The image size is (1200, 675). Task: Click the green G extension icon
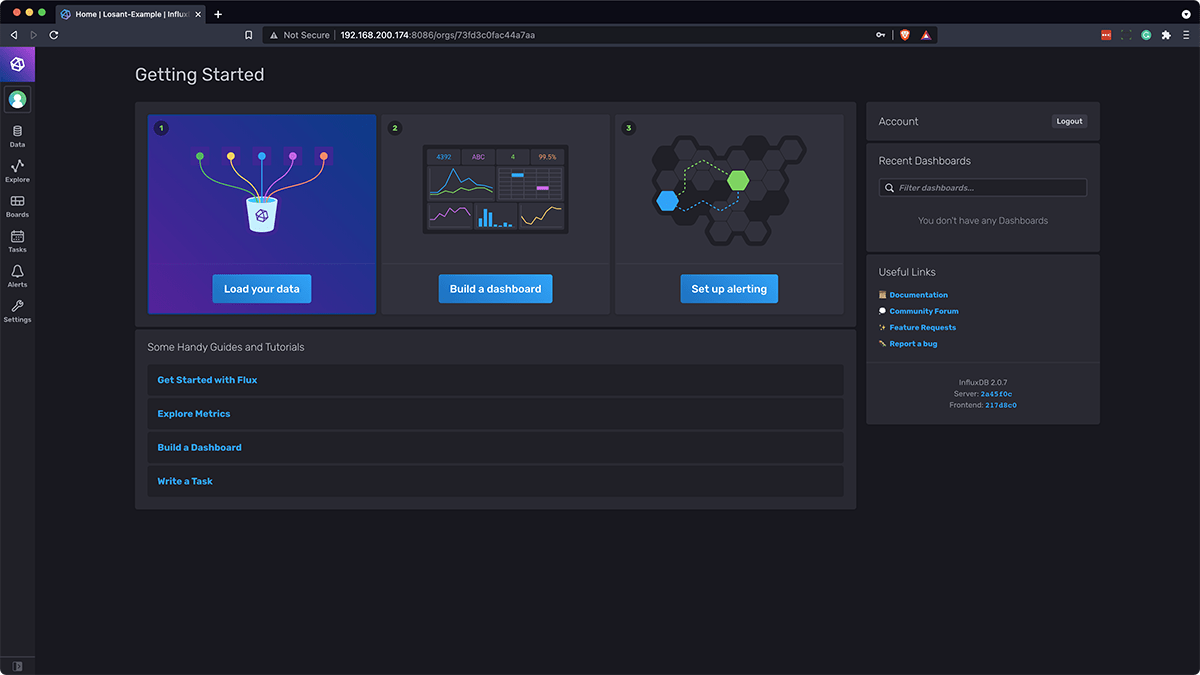[x=1146, y=35]
